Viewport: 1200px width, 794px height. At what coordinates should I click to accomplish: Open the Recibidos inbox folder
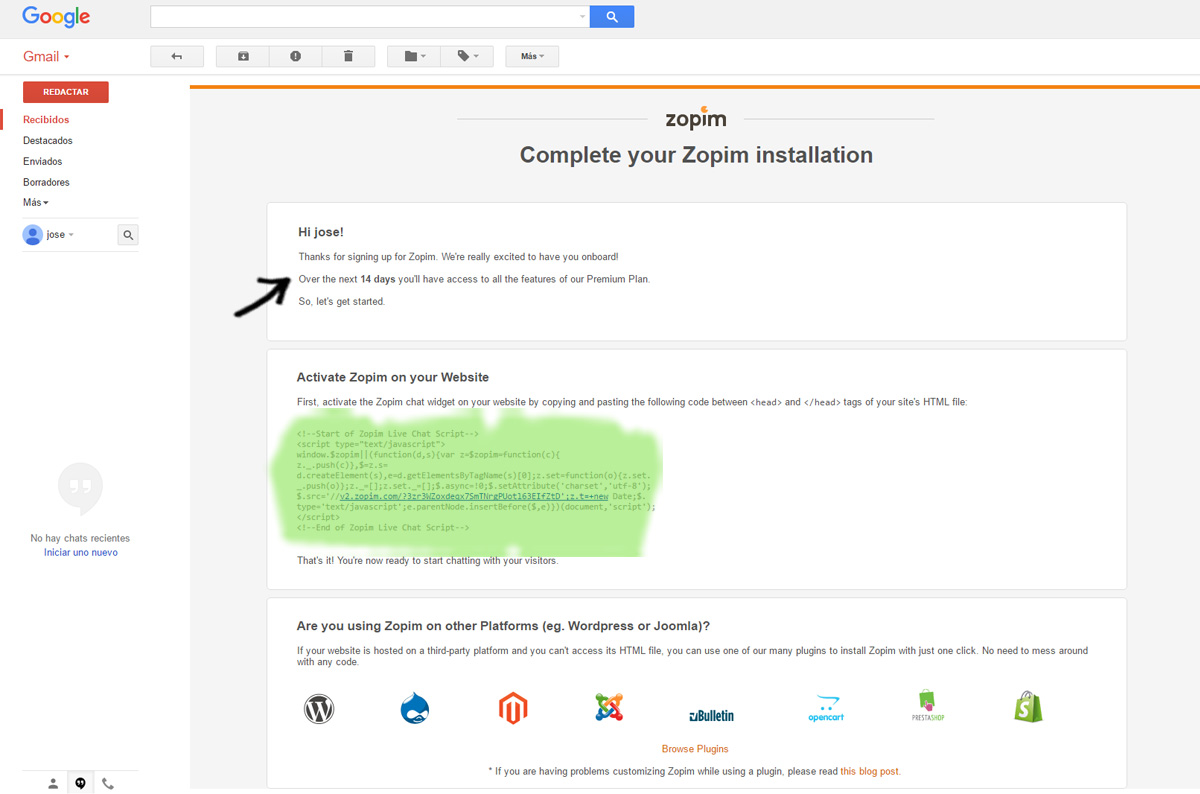tap(46, 120)
